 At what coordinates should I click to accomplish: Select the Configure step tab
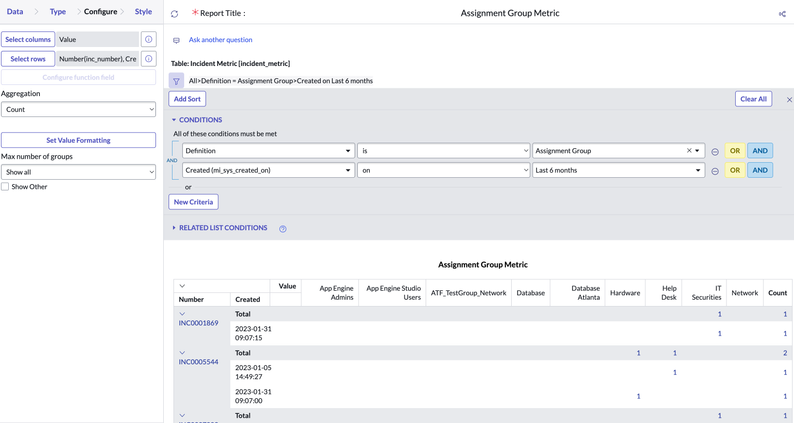point(100,11)
